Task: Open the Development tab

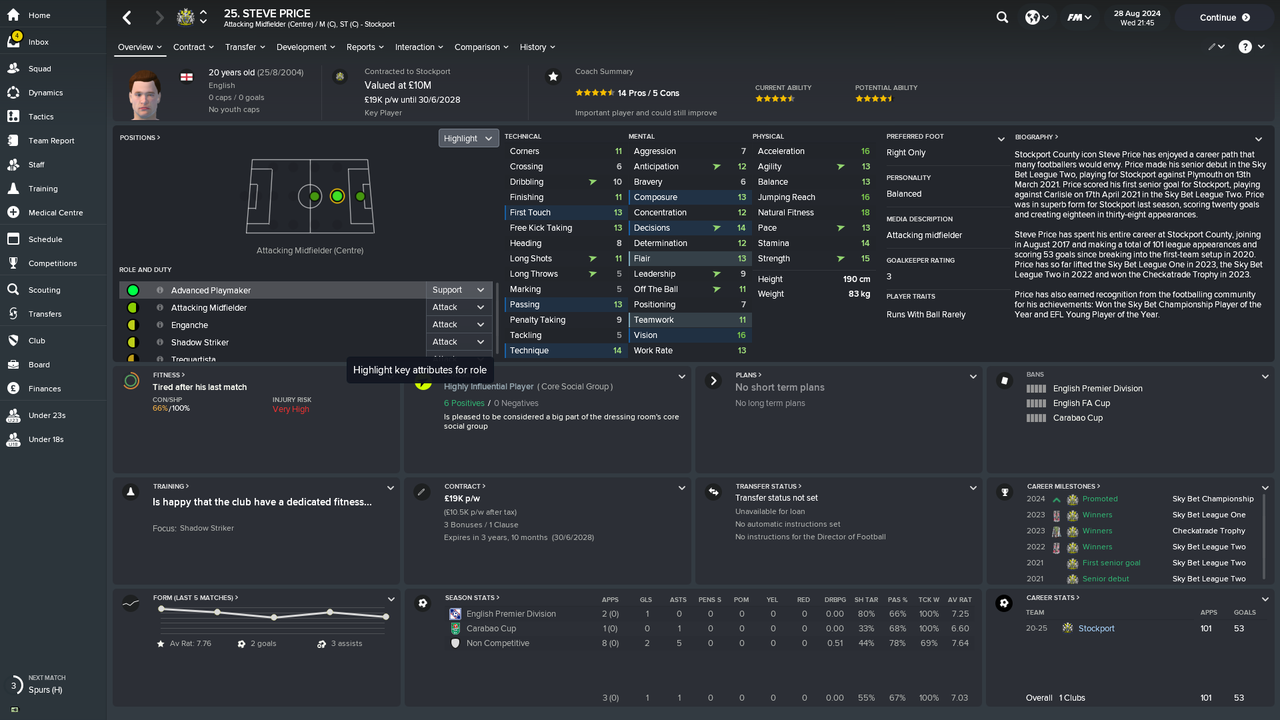Action: pos(303,47)
